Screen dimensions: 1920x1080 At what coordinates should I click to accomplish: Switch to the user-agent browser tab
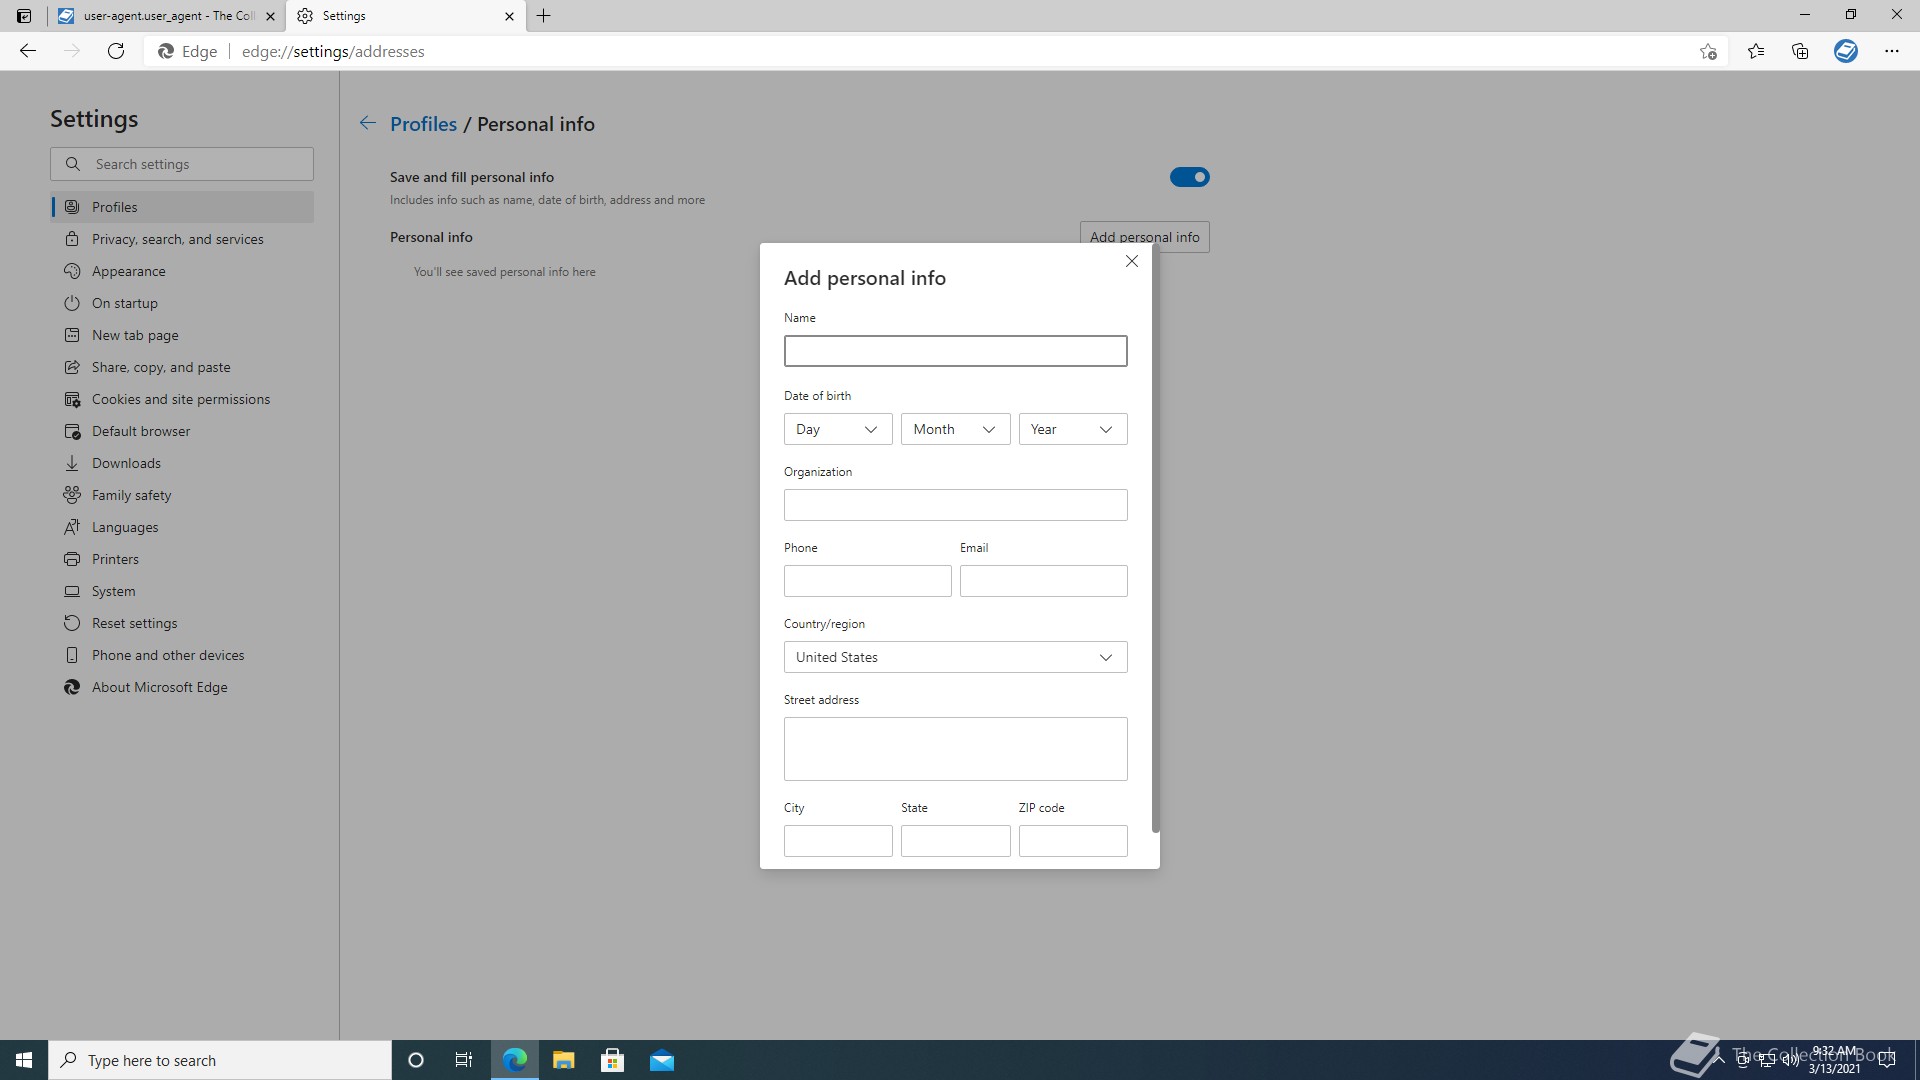[165, 16]
